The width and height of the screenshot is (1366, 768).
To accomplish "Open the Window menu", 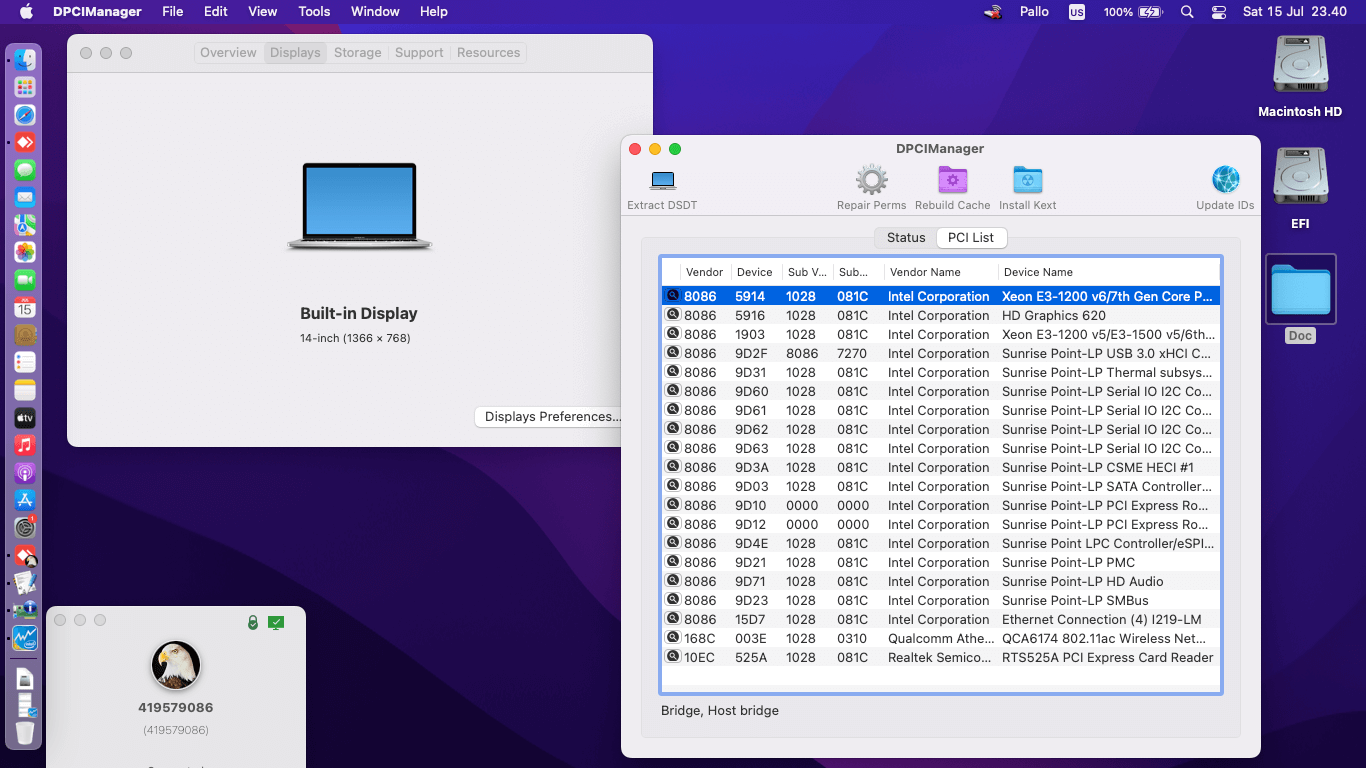I will point(375,12).
